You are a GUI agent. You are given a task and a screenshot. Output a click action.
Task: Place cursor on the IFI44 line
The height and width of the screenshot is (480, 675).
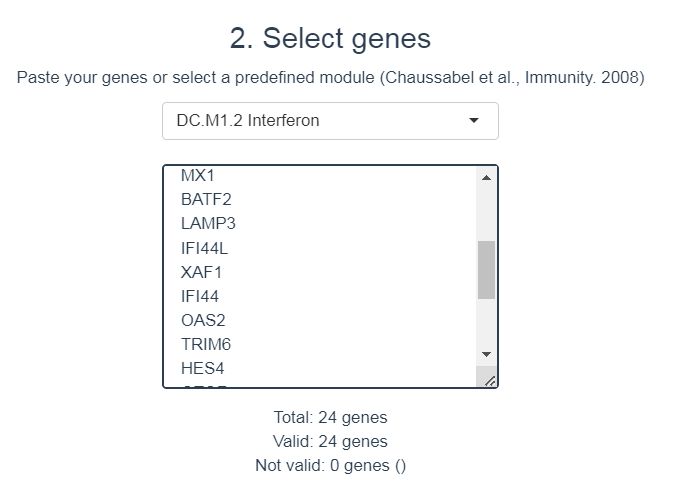200,296
